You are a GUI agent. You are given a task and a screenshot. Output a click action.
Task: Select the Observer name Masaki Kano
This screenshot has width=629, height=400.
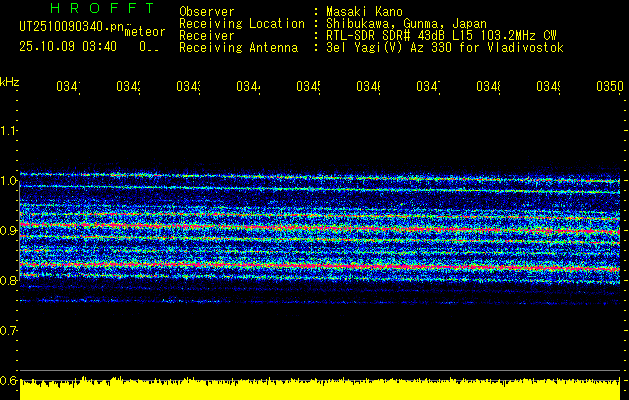pyautogui.click(x=360, y=12)
